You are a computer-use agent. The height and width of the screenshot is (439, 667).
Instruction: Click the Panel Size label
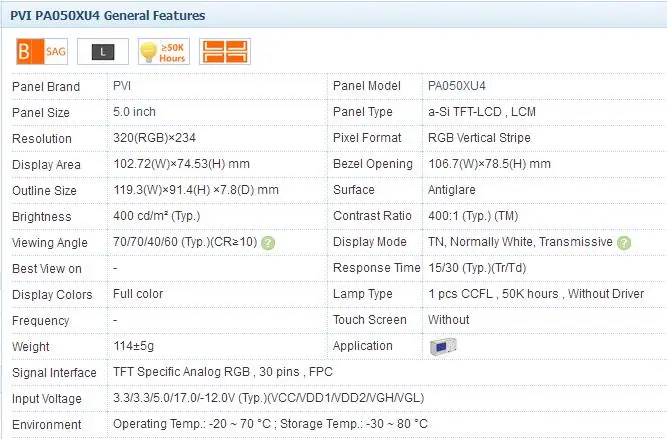coord(41,113)
